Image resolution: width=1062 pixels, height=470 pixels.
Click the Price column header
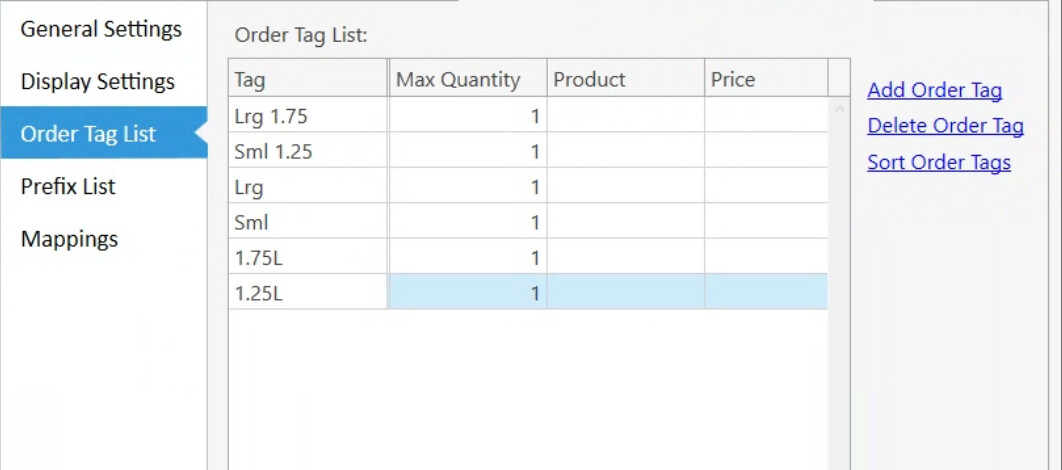pyautogui.click(x=766, y=80)
